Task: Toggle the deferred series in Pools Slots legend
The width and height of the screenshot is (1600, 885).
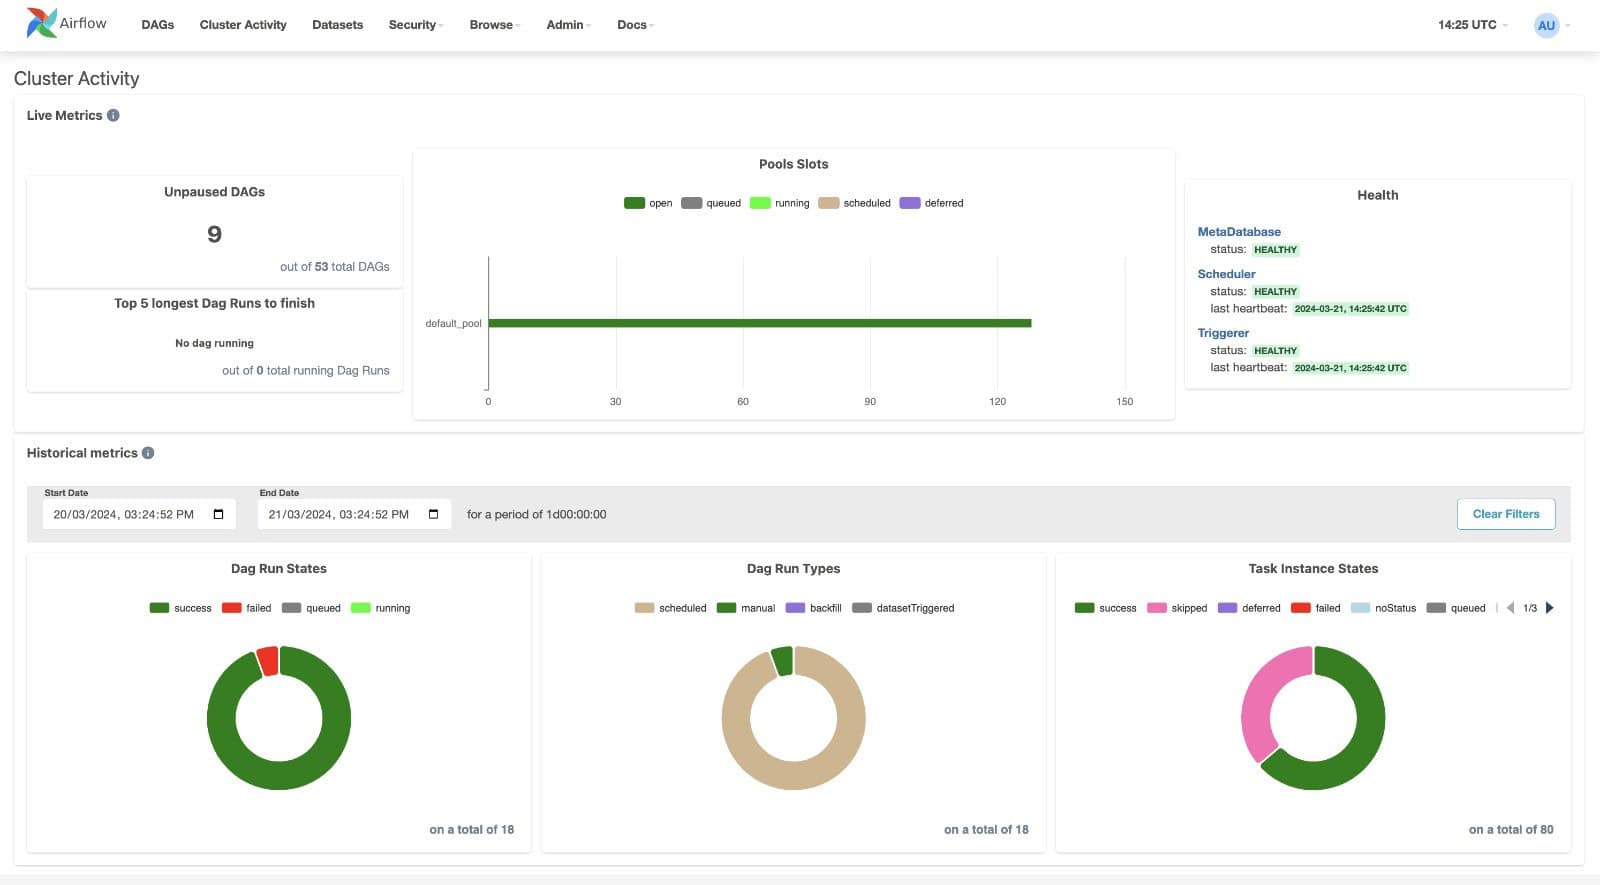Action: click(932, 203)
